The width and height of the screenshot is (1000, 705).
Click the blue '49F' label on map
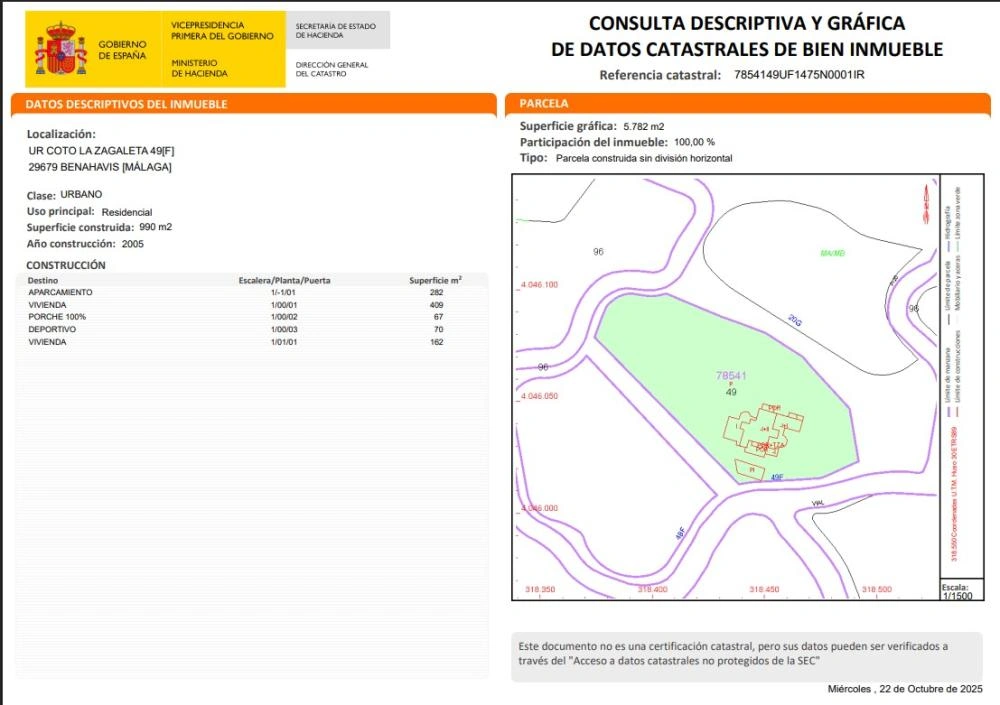(777, 477)
